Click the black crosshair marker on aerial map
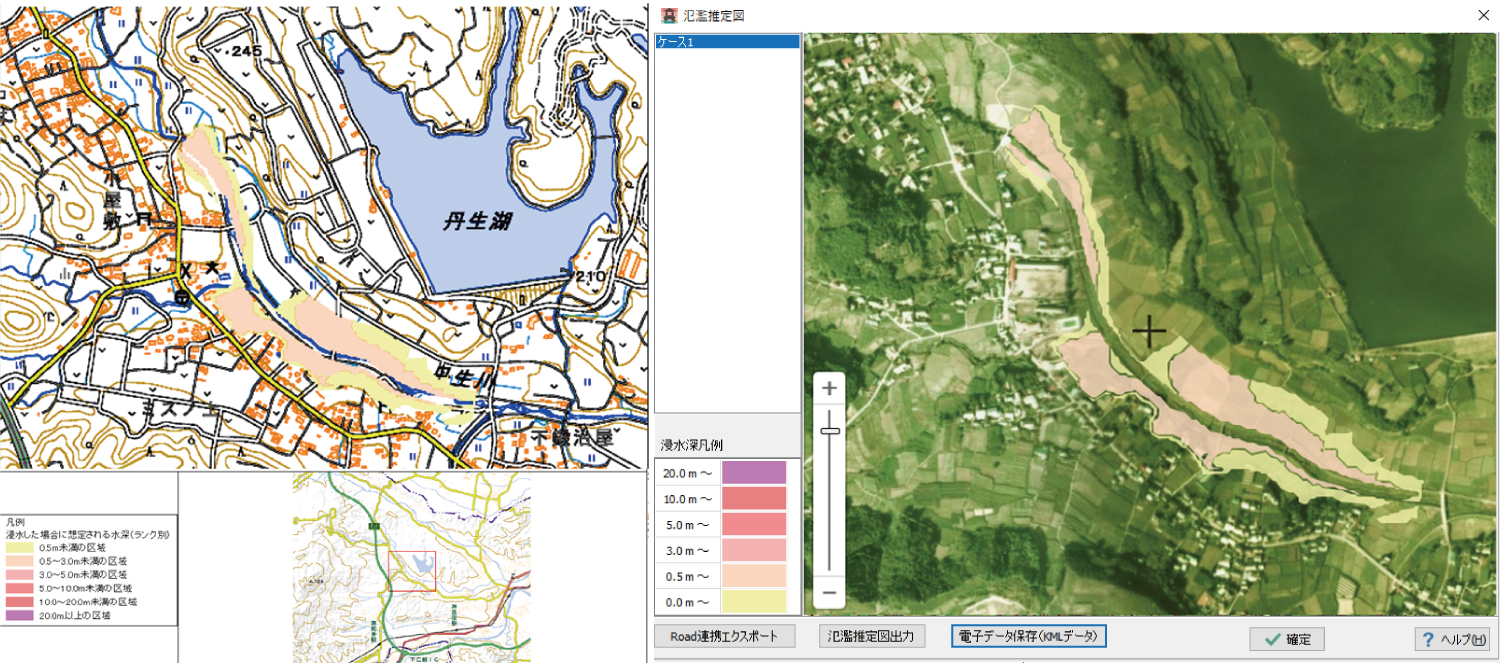The height and width of the screenshot is (663, 1500). pos(1150,331)
